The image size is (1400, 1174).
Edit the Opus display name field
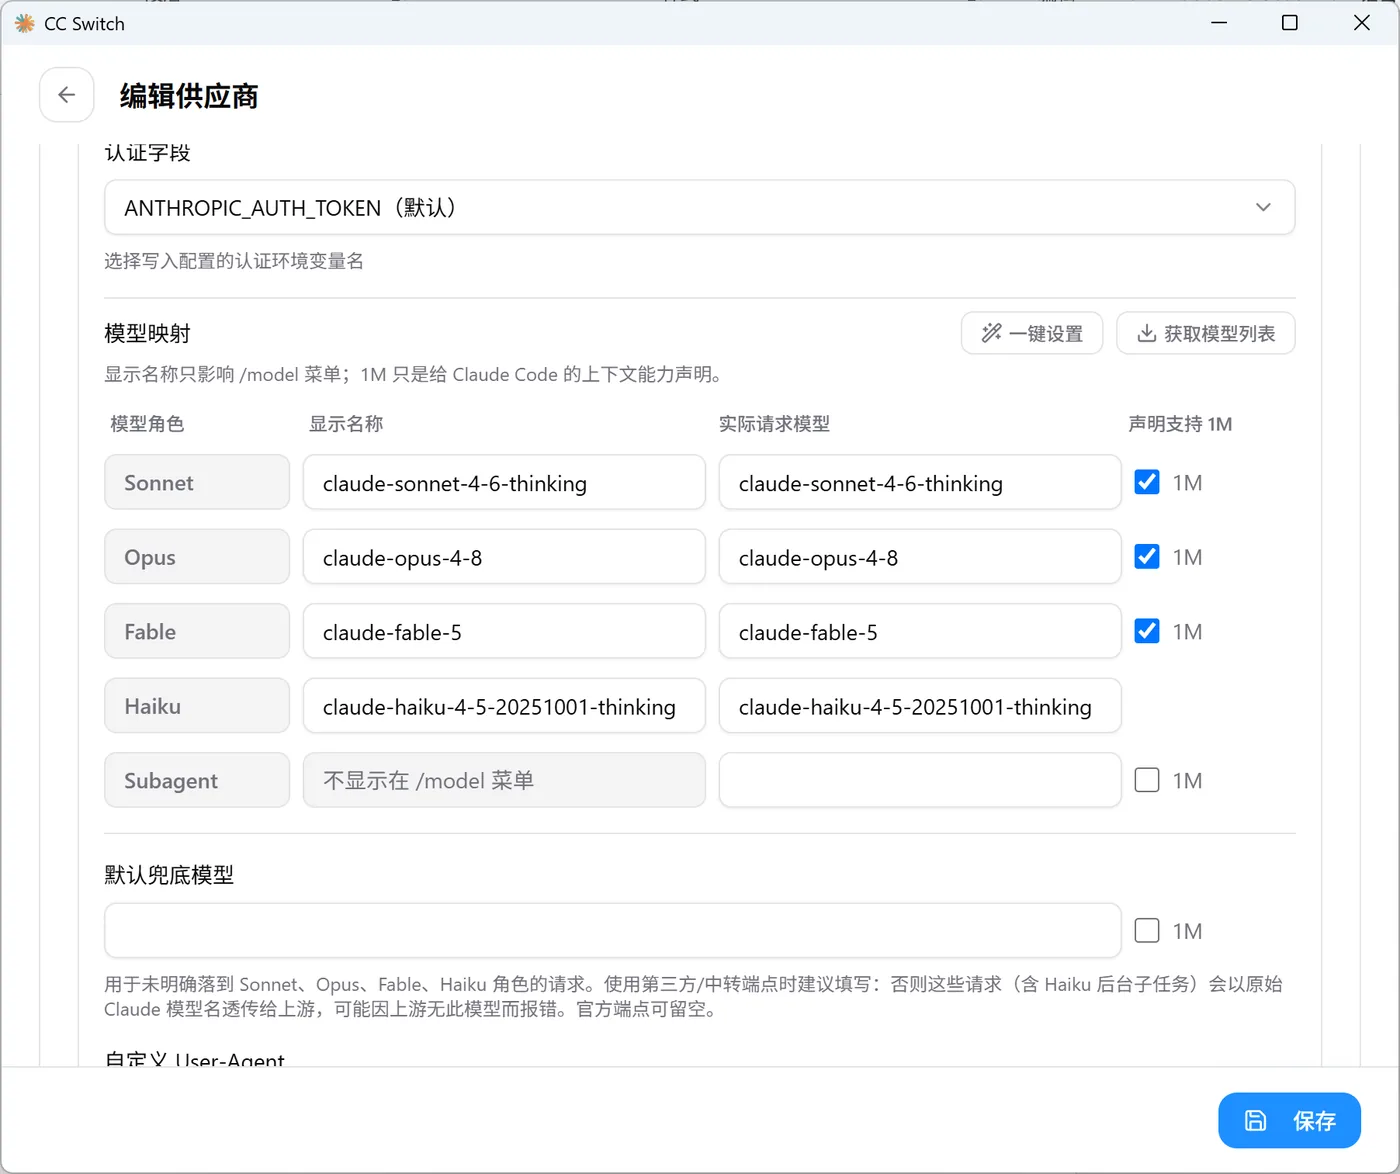coord(504,557)
